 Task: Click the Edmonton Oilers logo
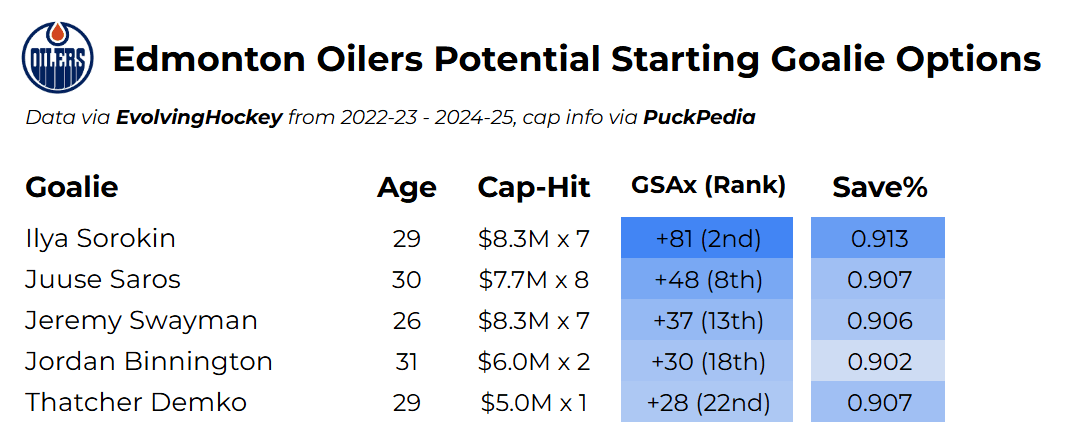[x=58, y=58]
